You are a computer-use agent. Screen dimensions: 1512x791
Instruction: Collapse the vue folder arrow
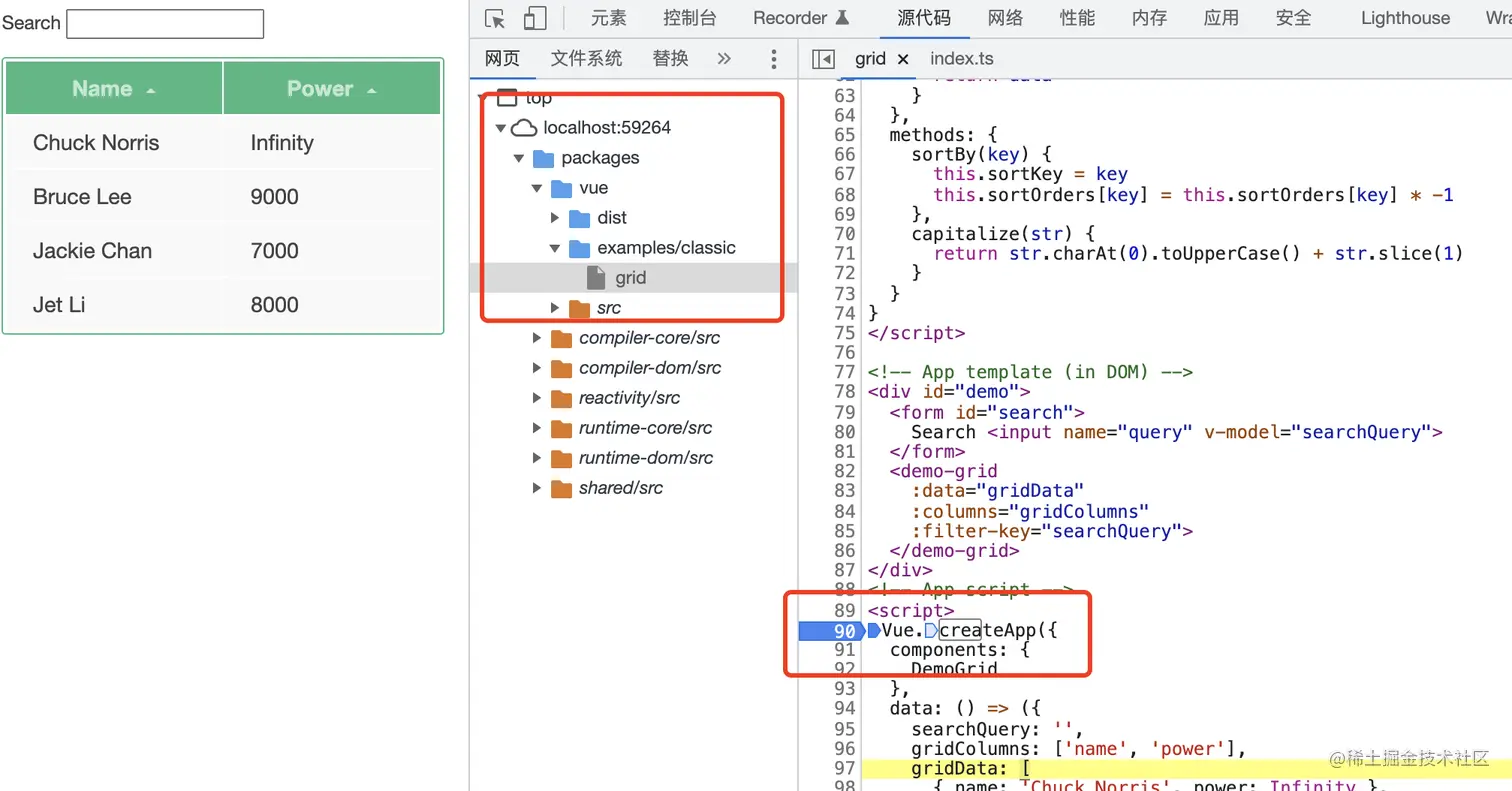coord(537,188)
